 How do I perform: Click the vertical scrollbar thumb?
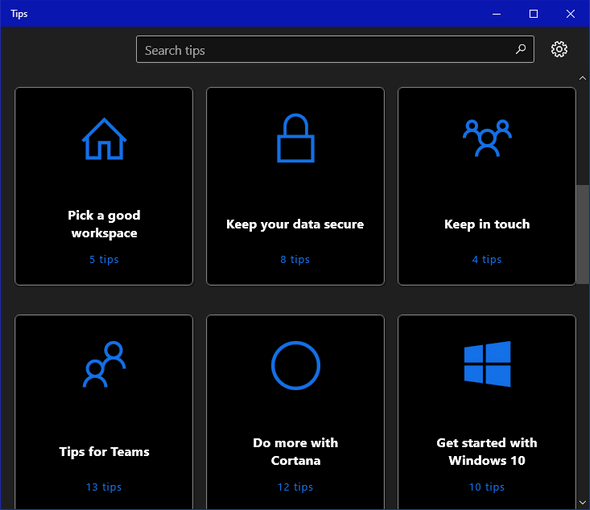(x=583, y=234)
